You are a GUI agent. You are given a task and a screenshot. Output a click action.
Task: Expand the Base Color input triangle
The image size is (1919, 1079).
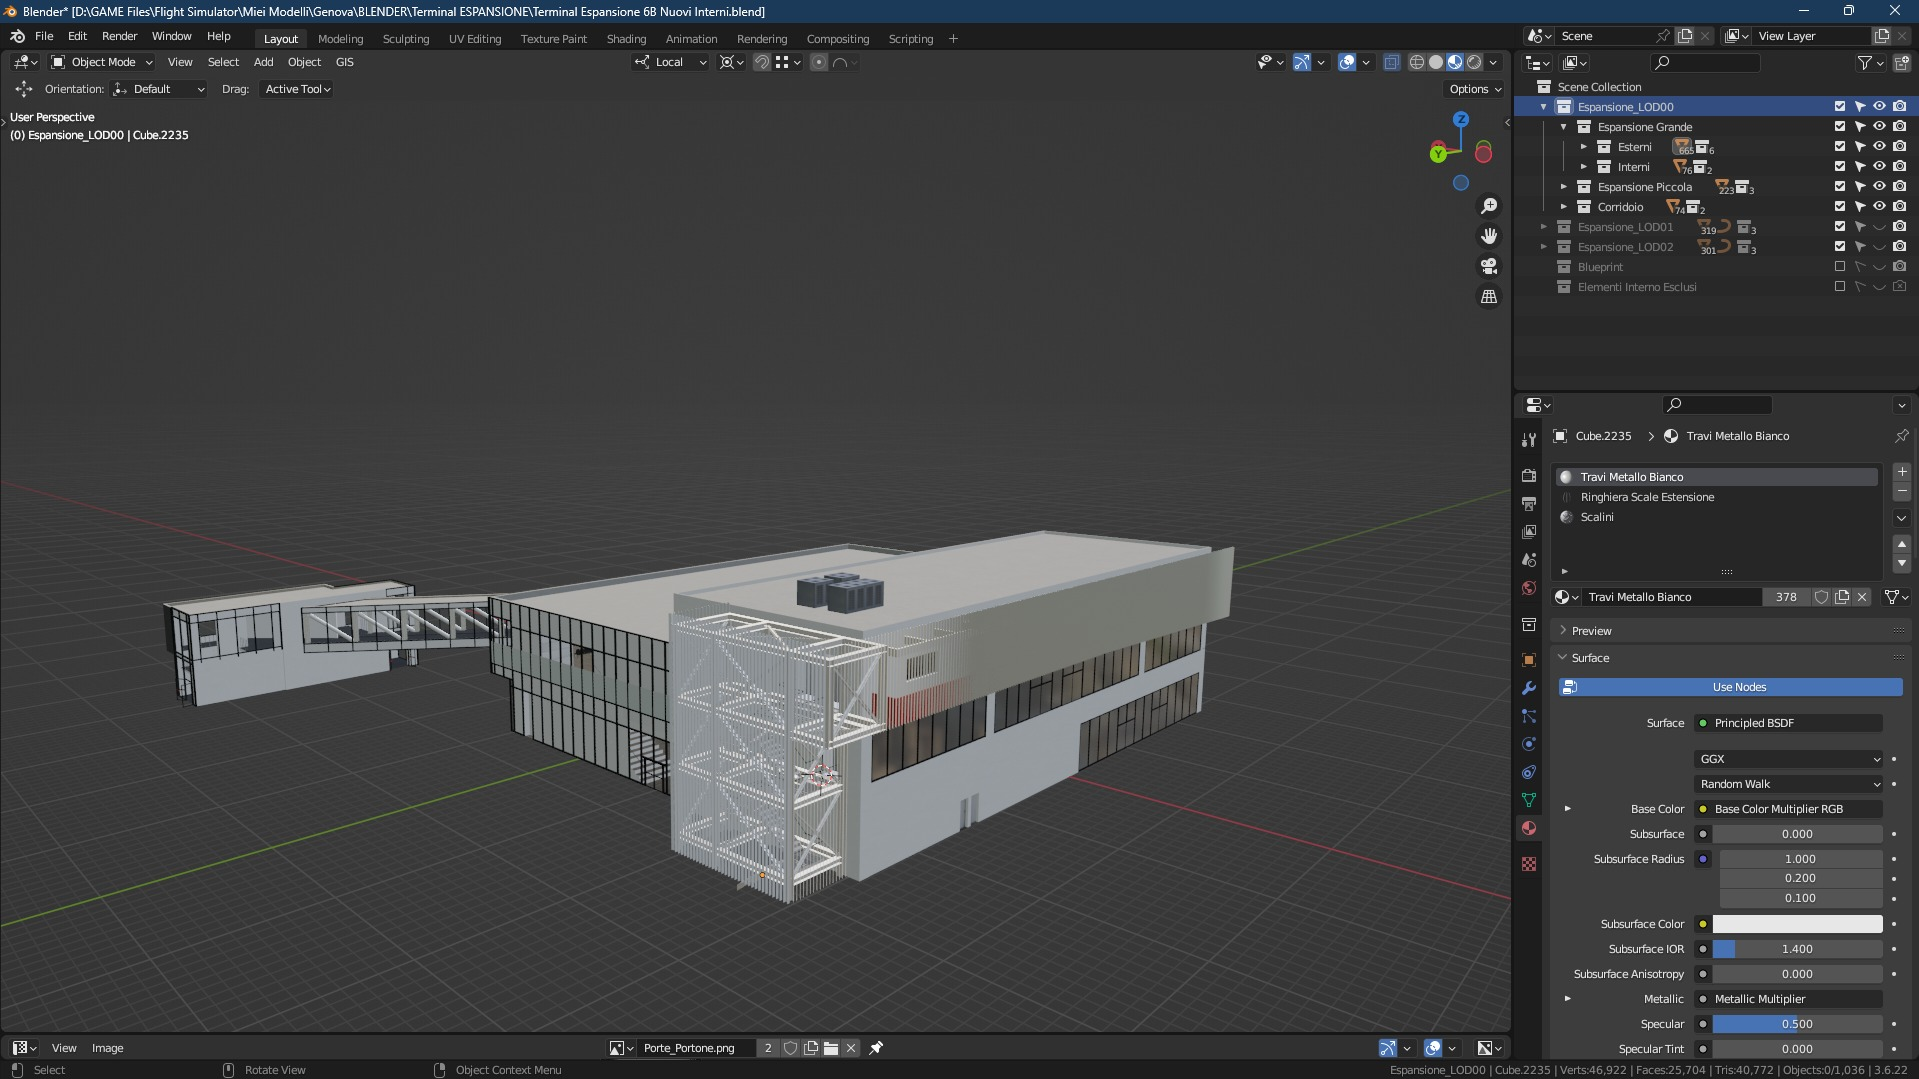click(x=1568, y=809)
